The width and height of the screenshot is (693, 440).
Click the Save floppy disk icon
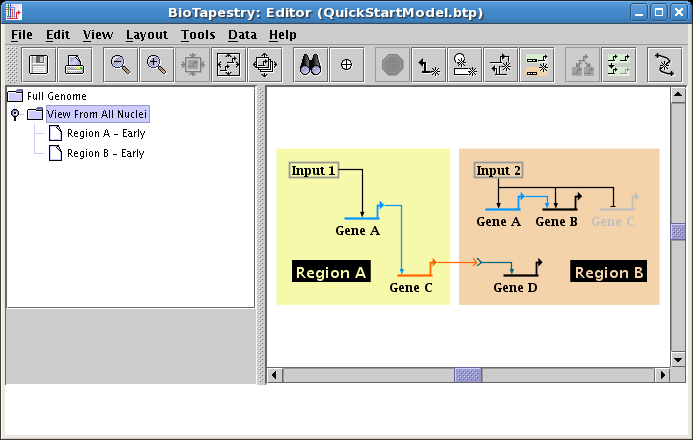point(39,65)
